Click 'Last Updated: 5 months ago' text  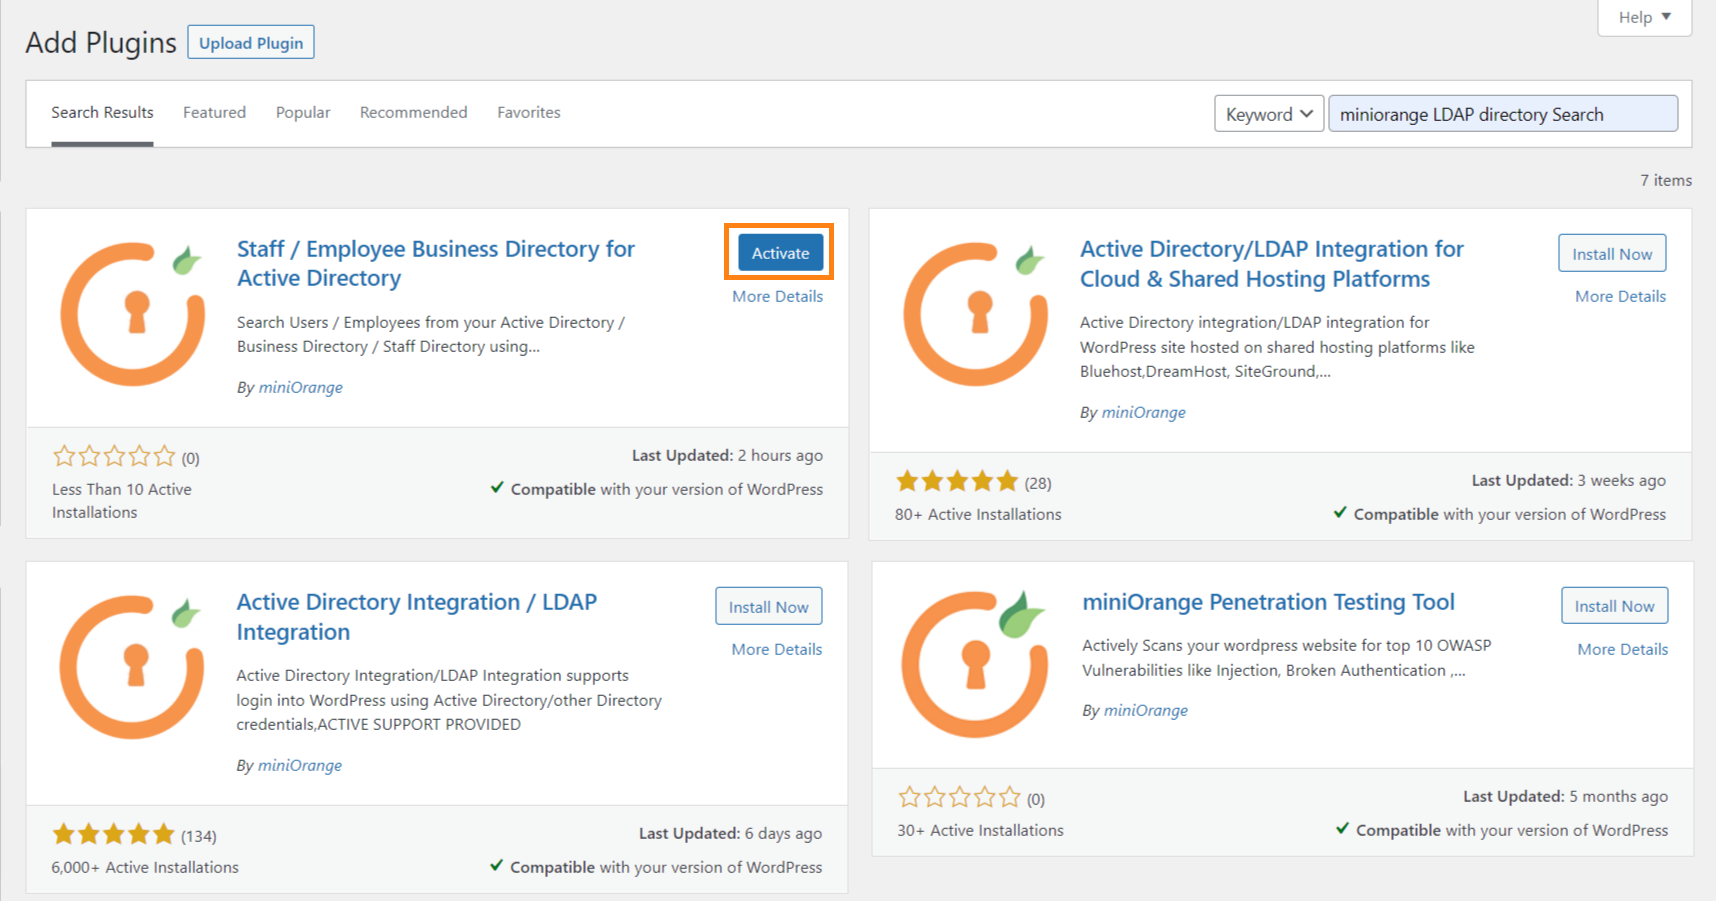click(1565, 796)
